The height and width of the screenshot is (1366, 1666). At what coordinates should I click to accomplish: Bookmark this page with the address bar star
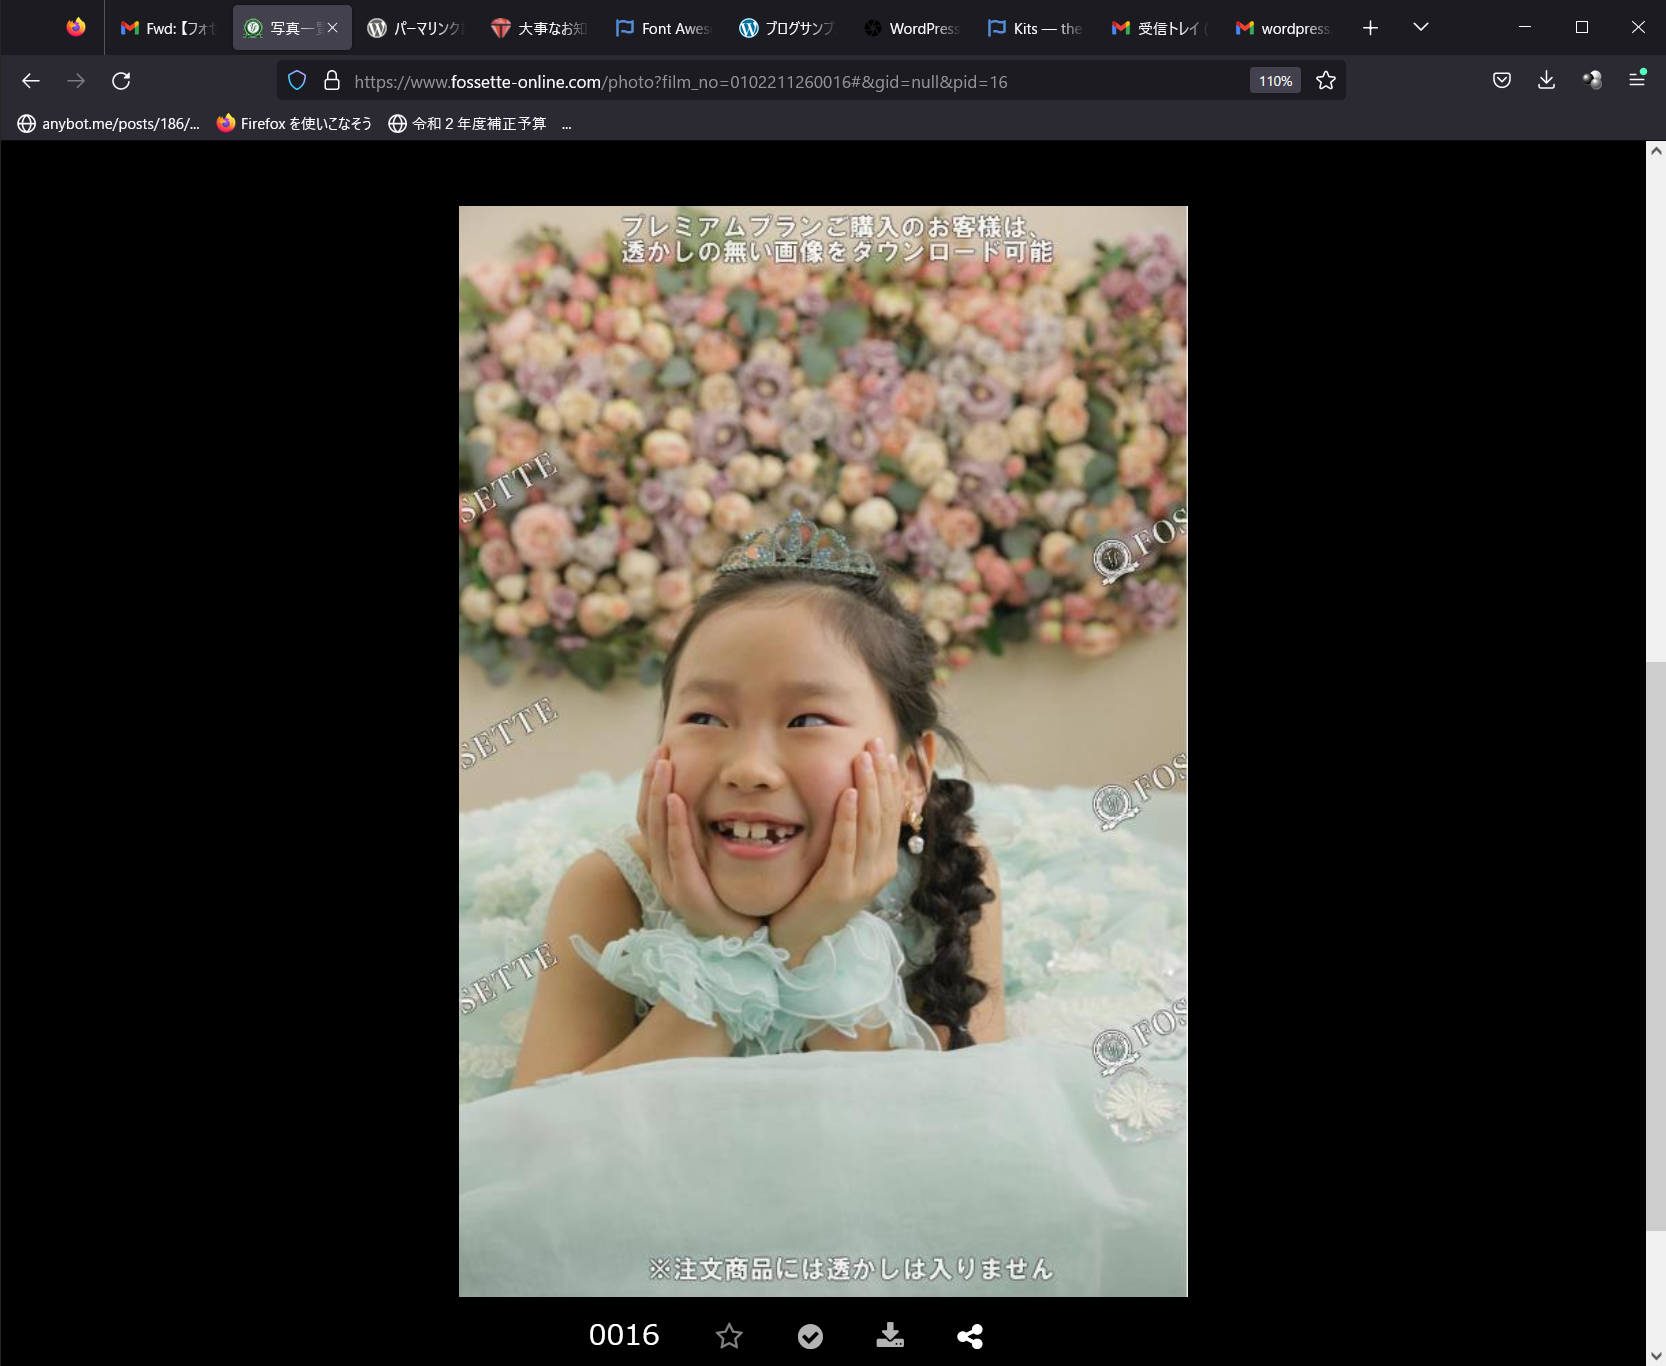(1326, 81)
